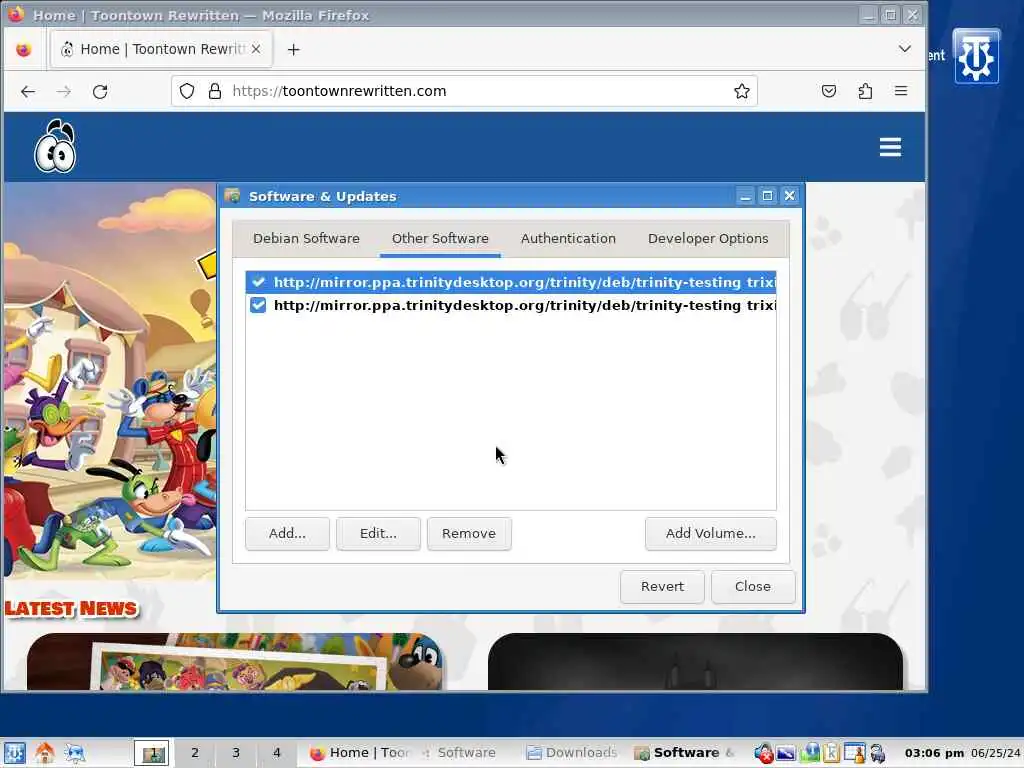1024x768 pixels.
Task: Switch to virtual desktop 3
Action: [x=236, y=753]
